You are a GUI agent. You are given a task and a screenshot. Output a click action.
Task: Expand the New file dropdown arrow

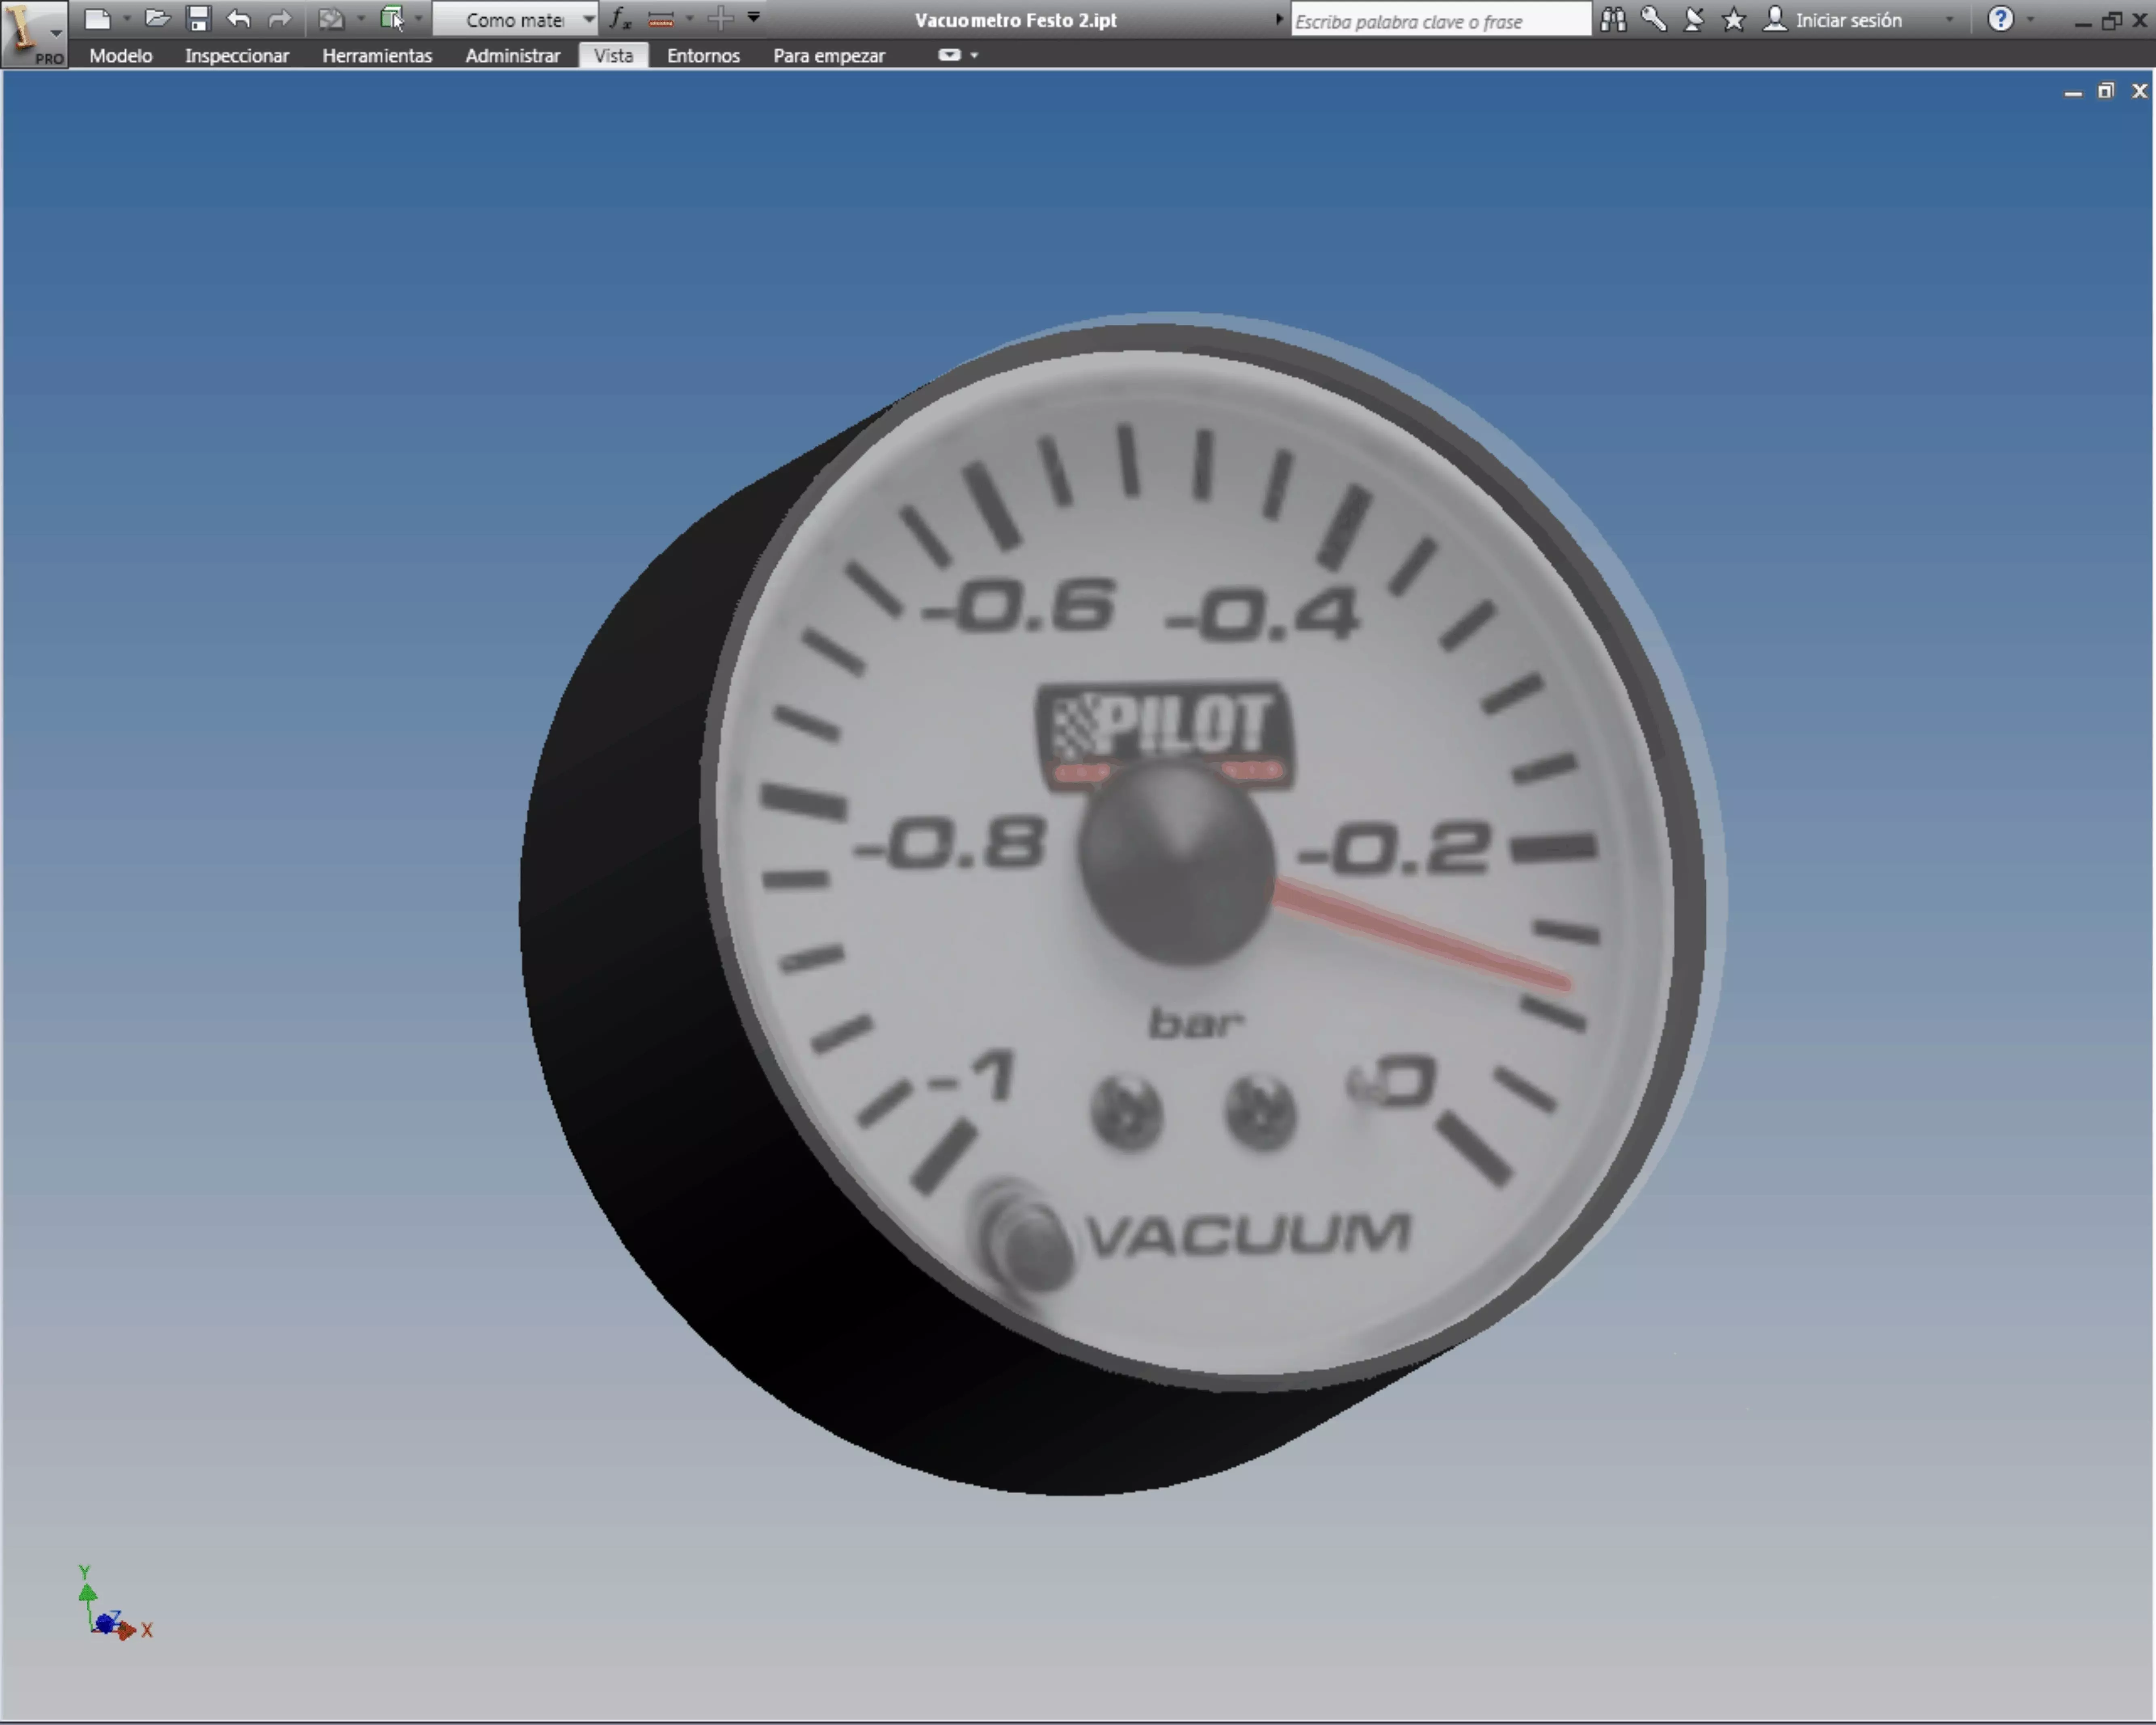[127, 19]
